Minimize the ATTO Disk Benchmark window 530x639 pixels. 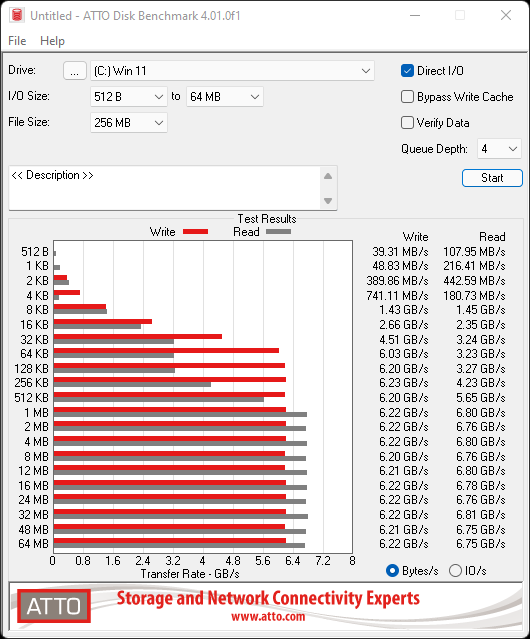tap(415, 15)
